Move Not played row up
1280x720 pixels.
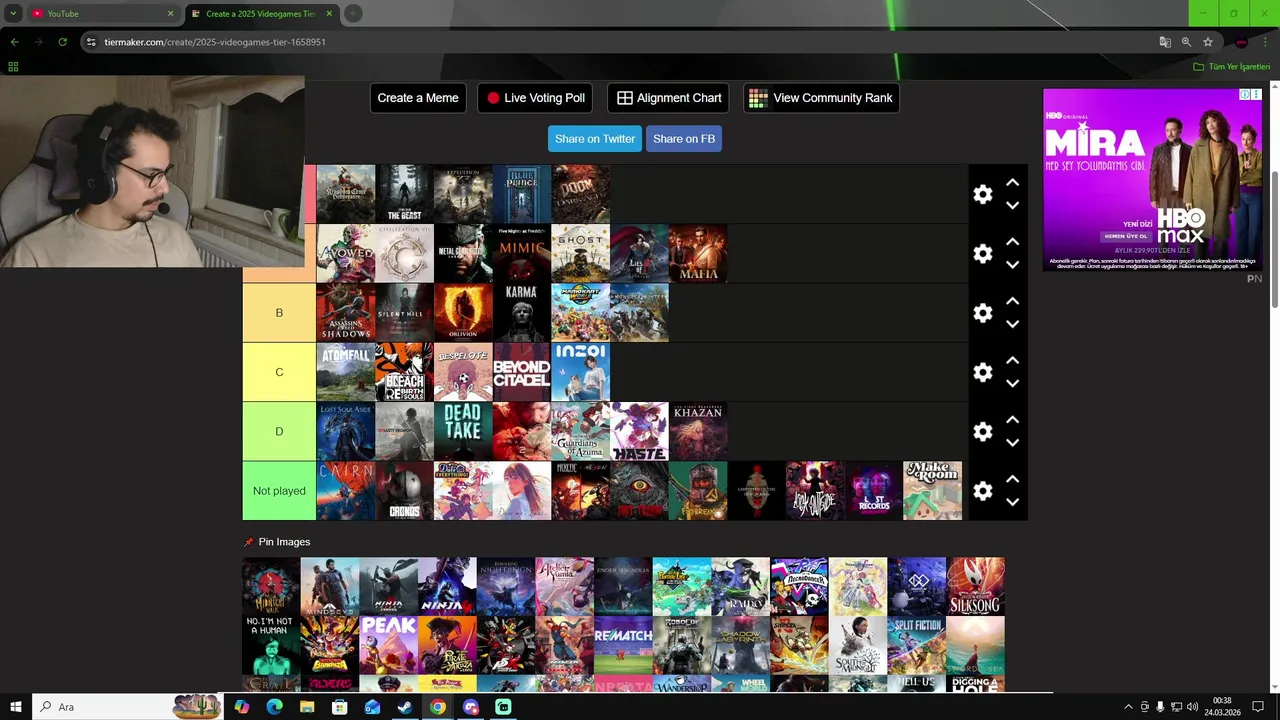tap(1012, 479)
